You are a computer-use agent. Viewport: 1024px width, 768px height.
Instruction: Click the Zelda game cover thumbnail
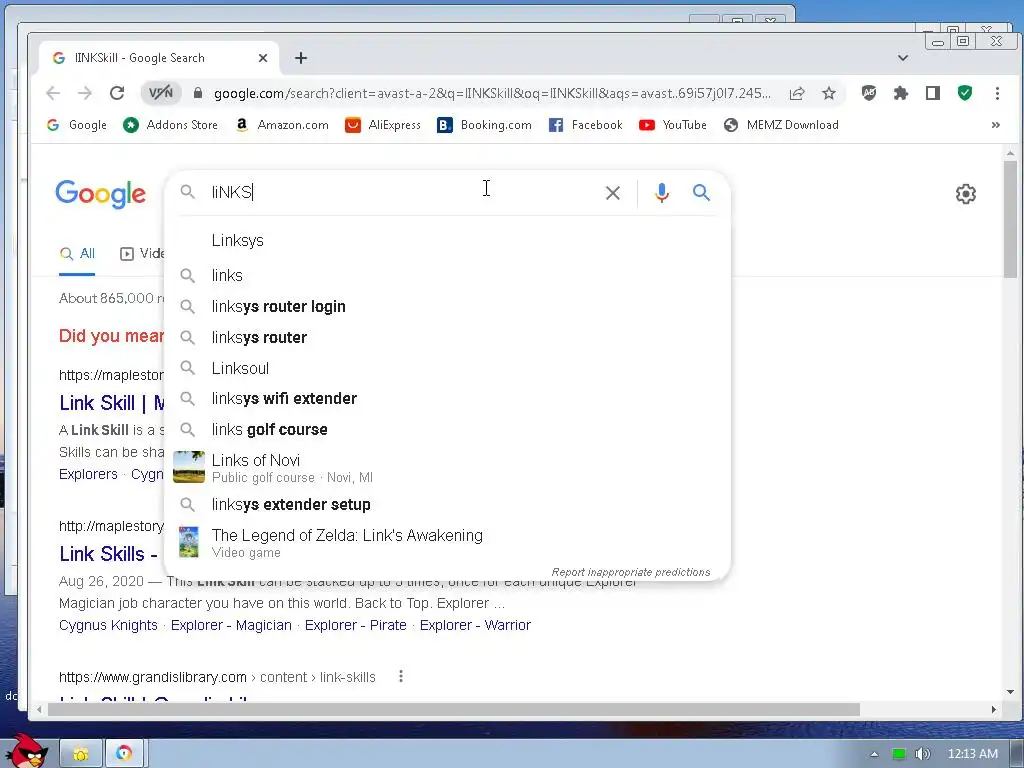[x=189, y=542]
